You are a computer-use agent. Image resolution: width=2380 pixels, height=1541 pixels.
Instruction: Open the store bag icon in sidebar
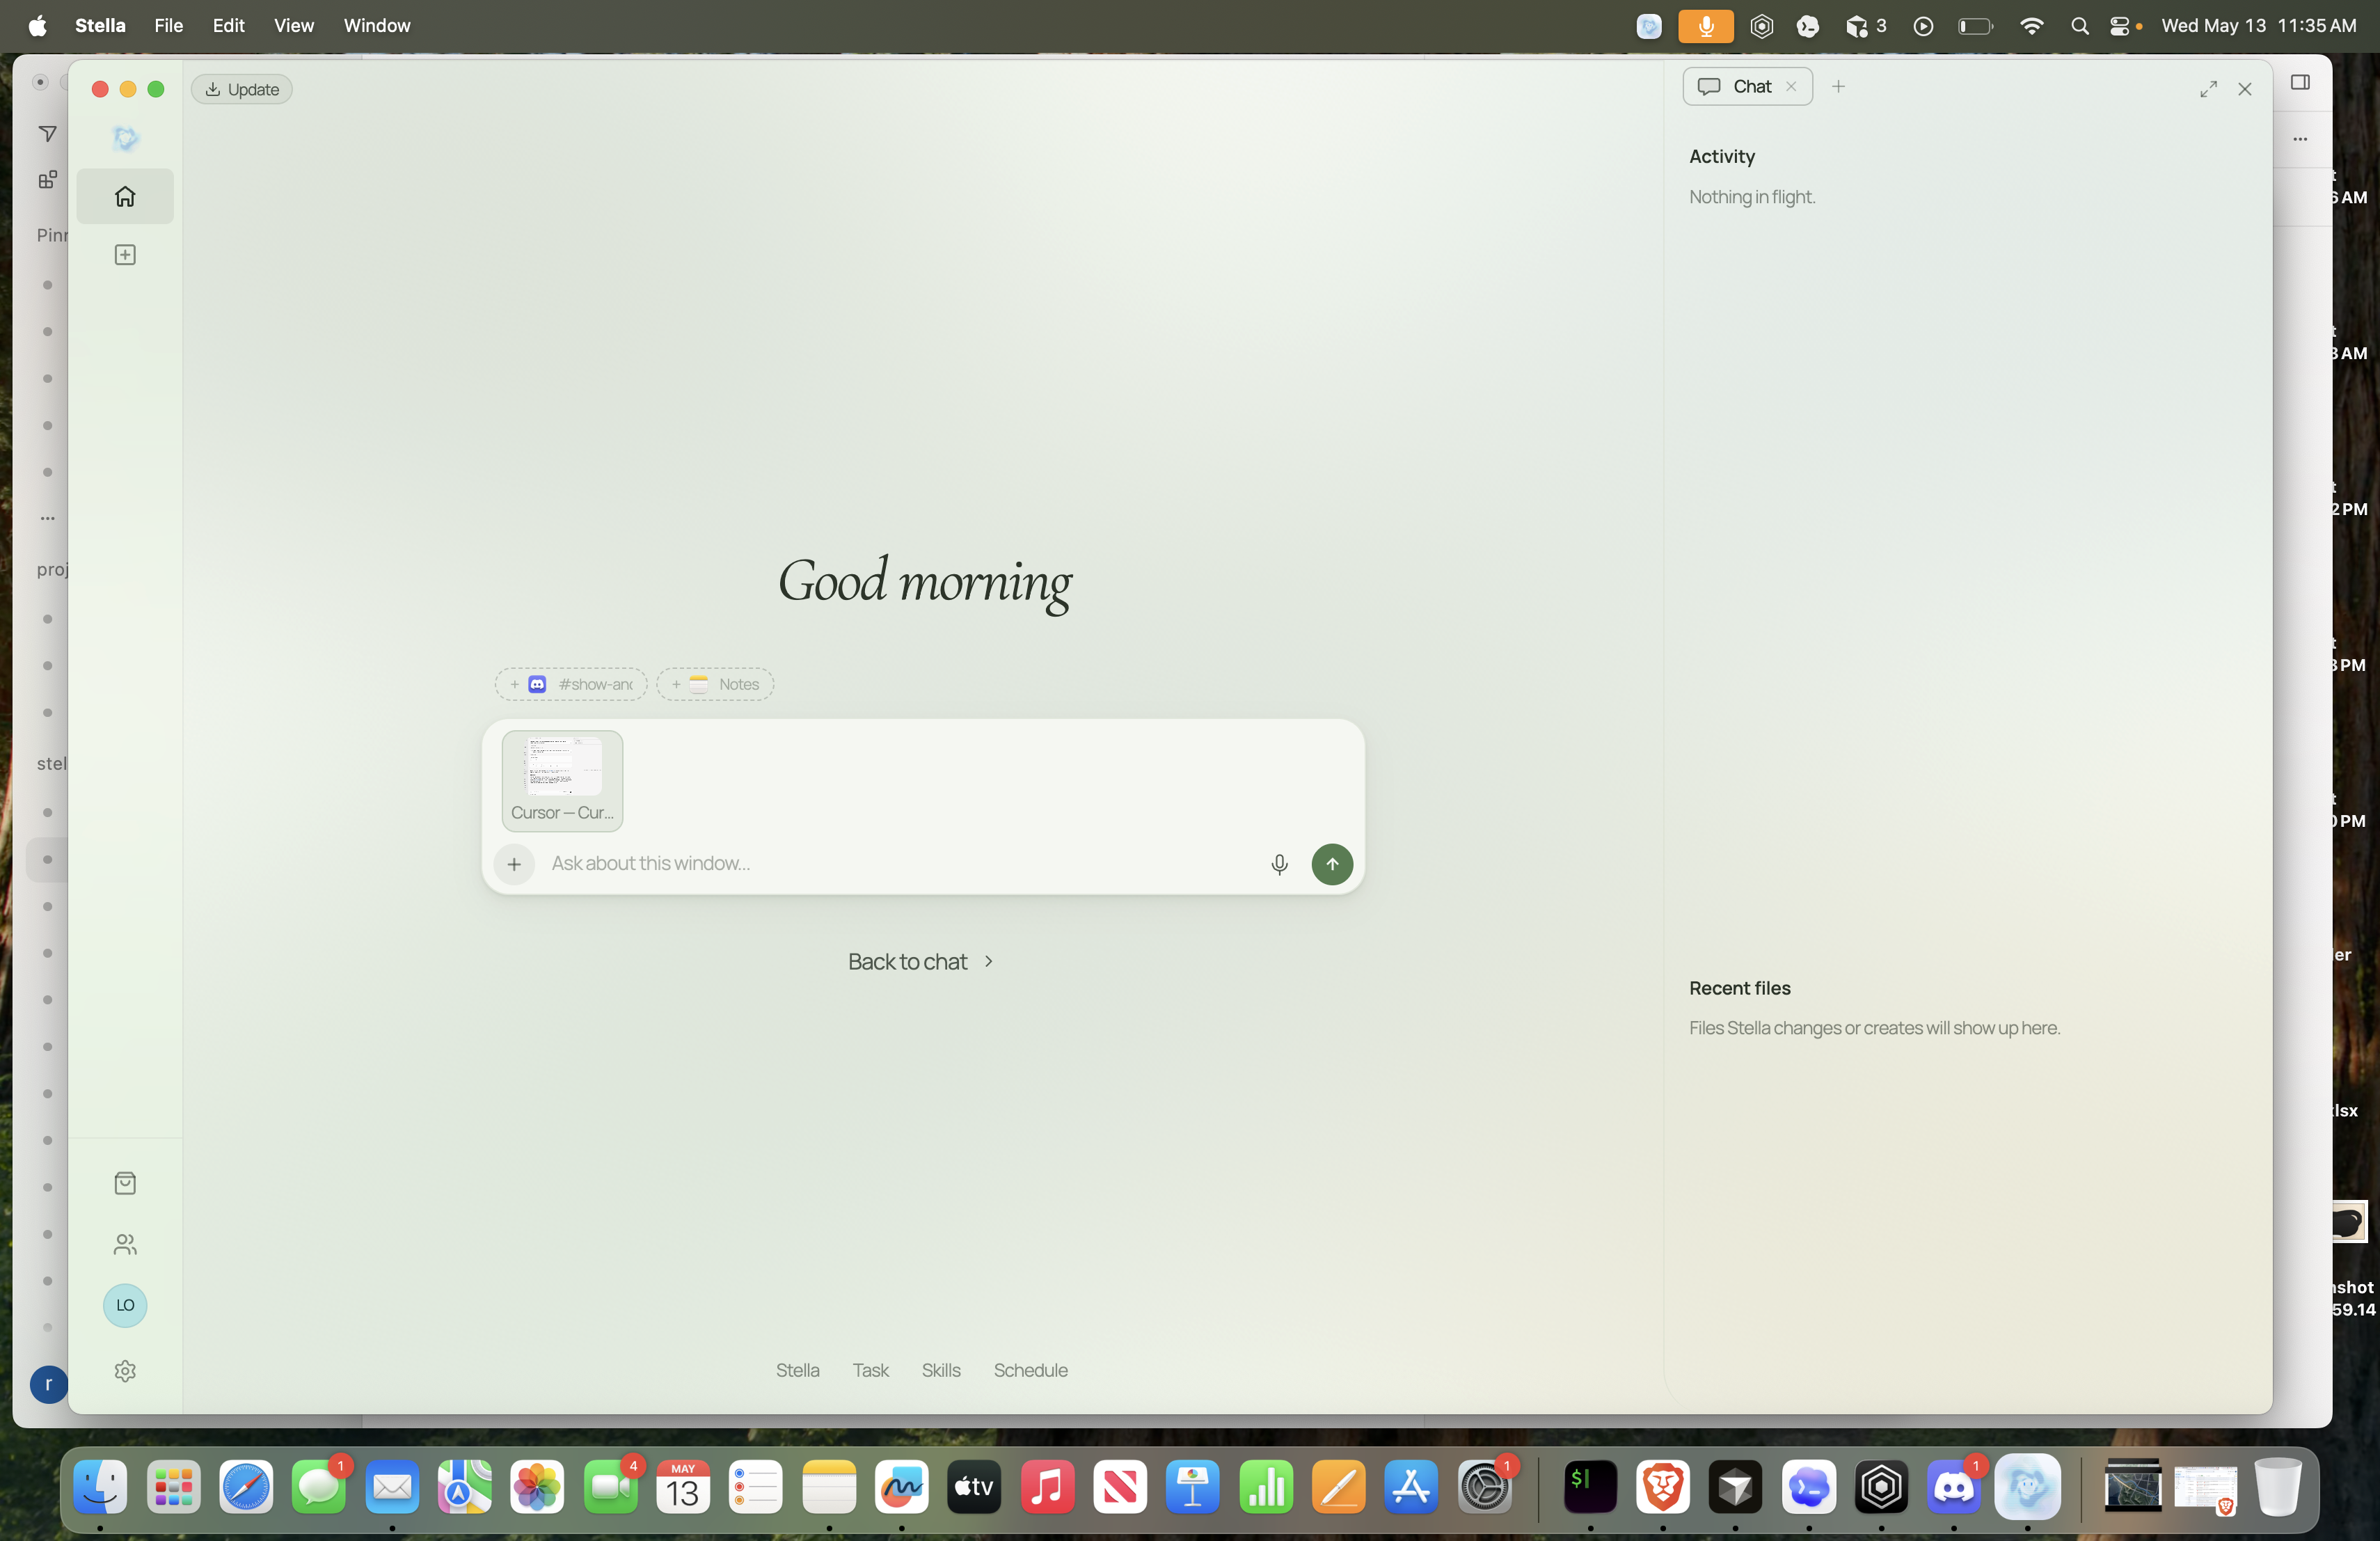click(x=125, y=1183)
